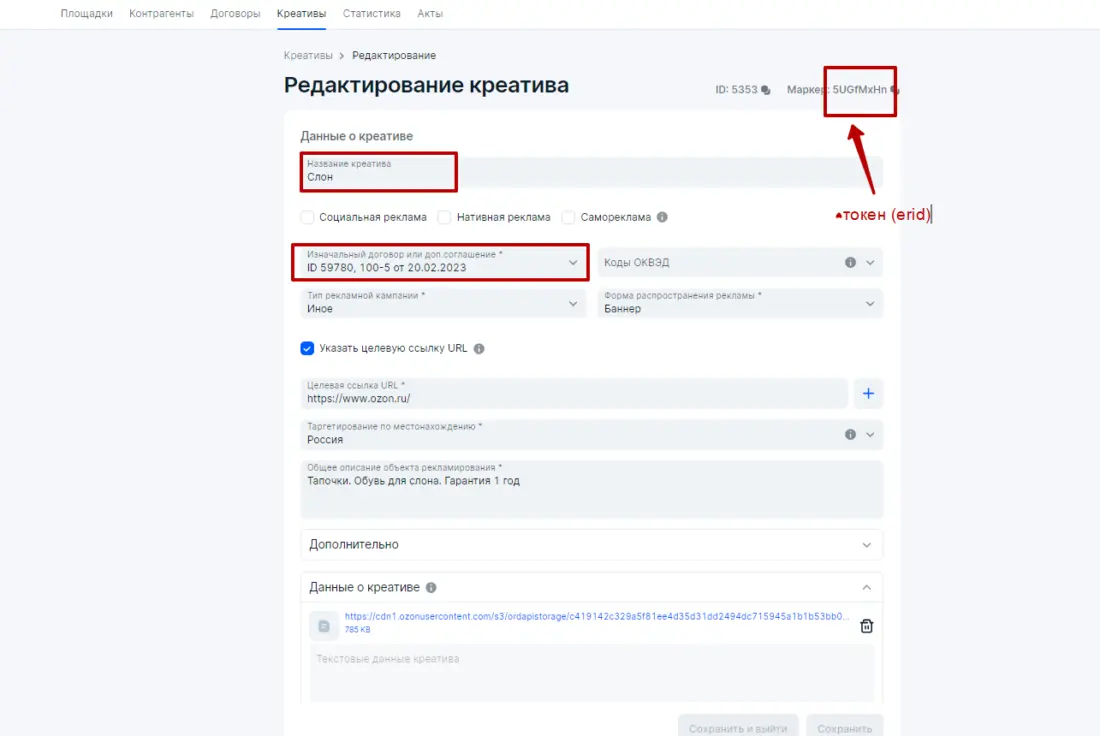The width and height of the screenshot is (1100, 736).
Task: Open the Площадки tab
Action: 86,13
